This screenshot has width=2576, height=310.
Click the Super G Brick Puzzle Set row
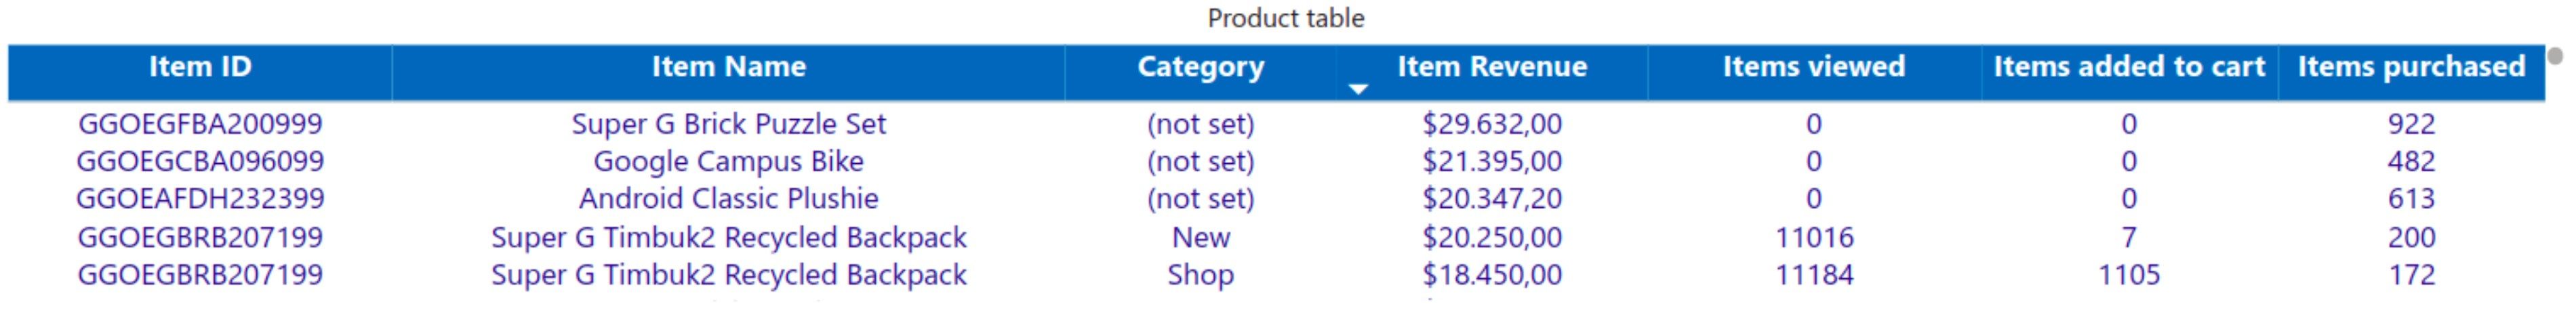tap(728, 124)
